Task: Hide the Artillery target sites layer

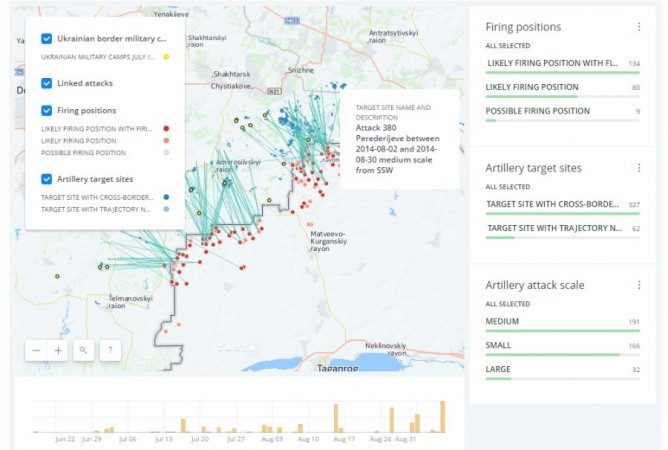Action: coord(47,179)
